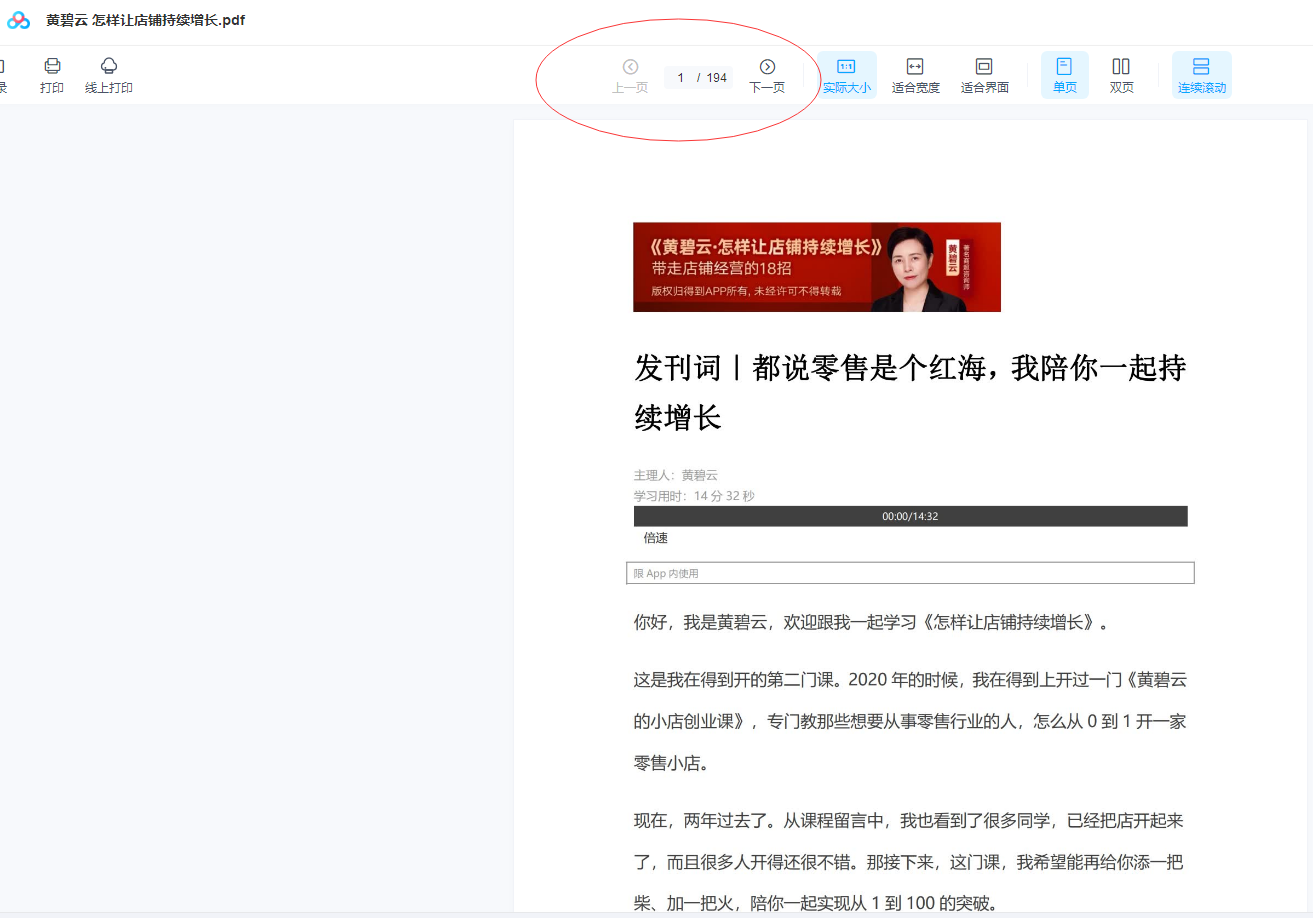The height and width of the screenshot is (918, 1313).
Task: Click the partially hidden leftmost toolbar button
Action: (3, 75)
